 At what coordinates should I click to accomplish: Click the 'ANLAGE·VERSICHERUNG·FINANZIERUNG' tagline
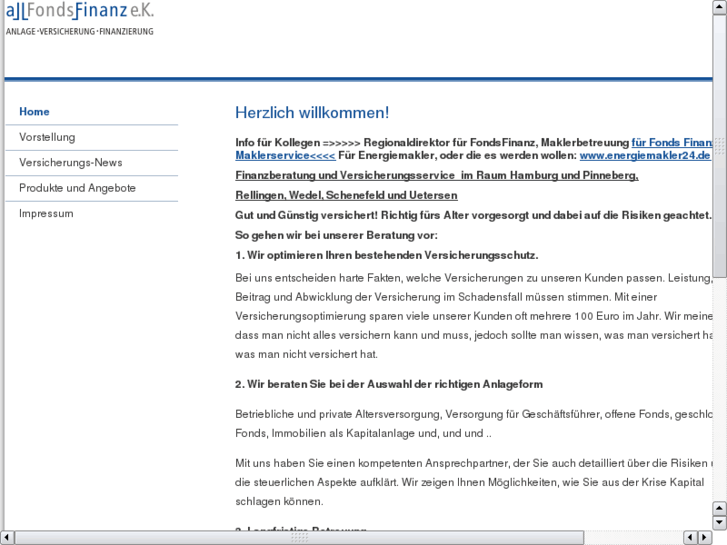point(80,32)
